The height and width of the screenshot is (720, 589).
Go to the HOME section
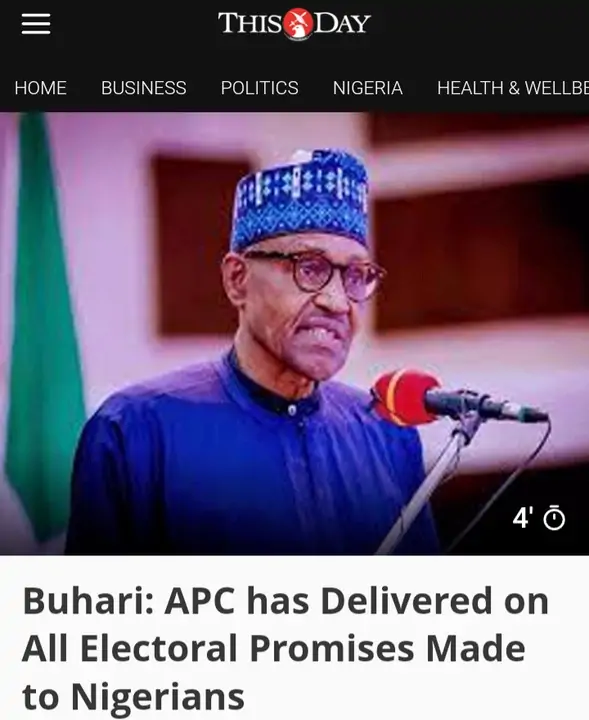[x=40, y=88]
